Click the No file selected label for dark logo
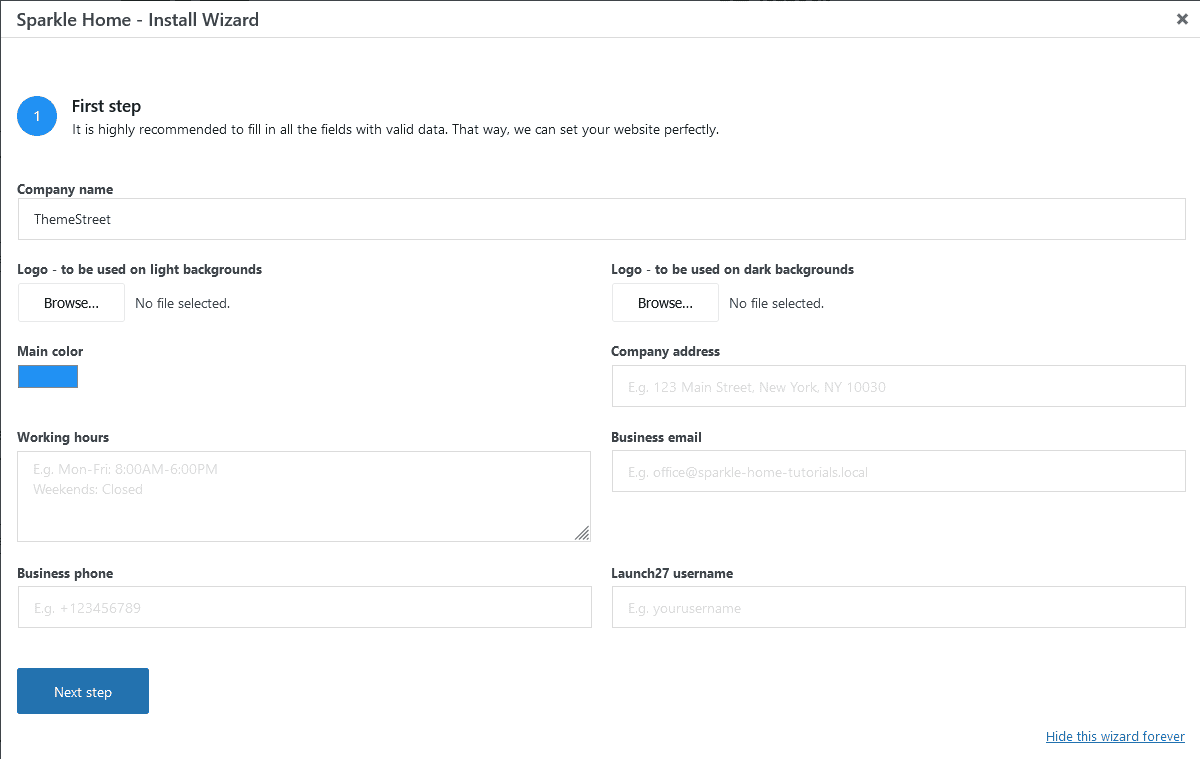Viewport: 1200px width, 759px height. (x=776, y=302)
